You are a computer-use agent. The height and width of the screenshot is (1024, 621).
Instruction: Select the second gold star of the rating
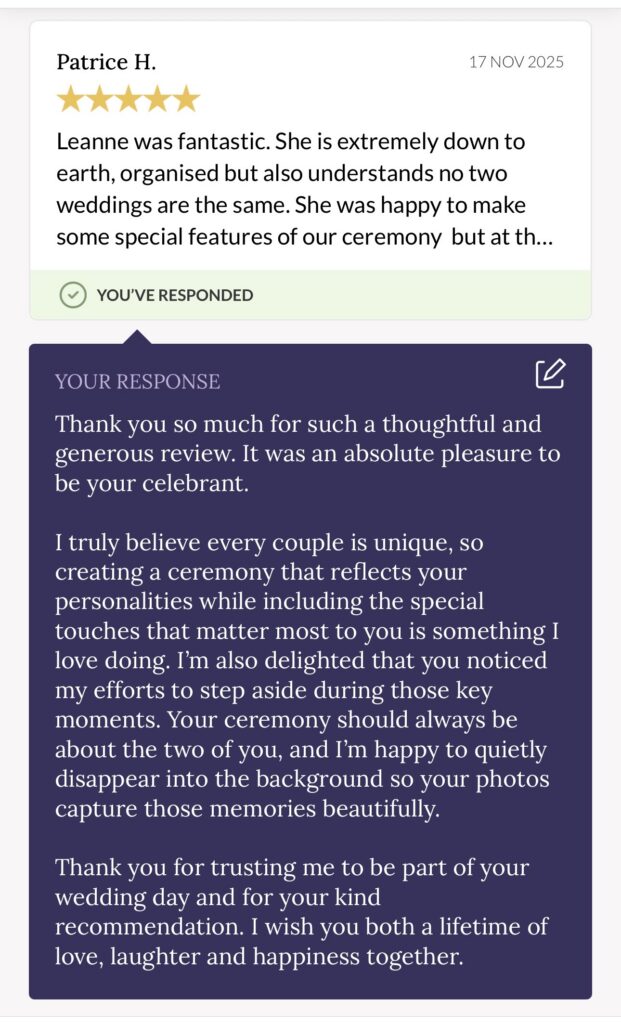coord(99,99)
